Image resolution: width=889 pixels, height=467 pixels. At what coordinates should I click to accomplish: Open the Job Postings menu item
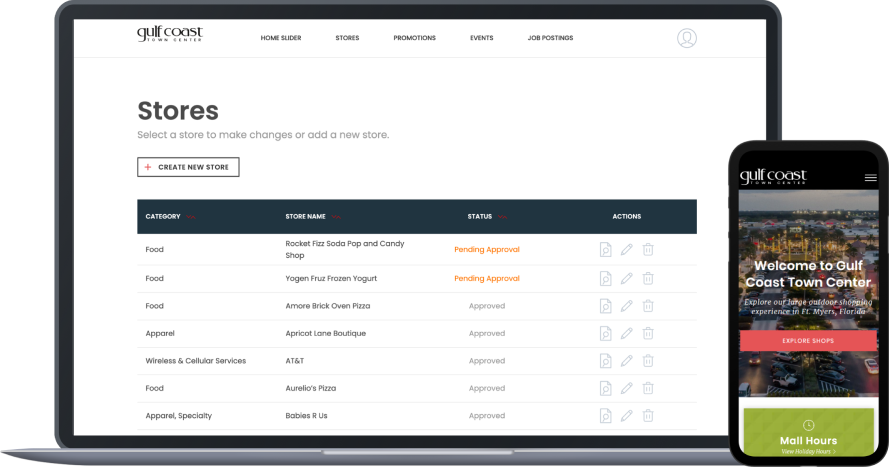pyautogui.click(x=550, y=38)
